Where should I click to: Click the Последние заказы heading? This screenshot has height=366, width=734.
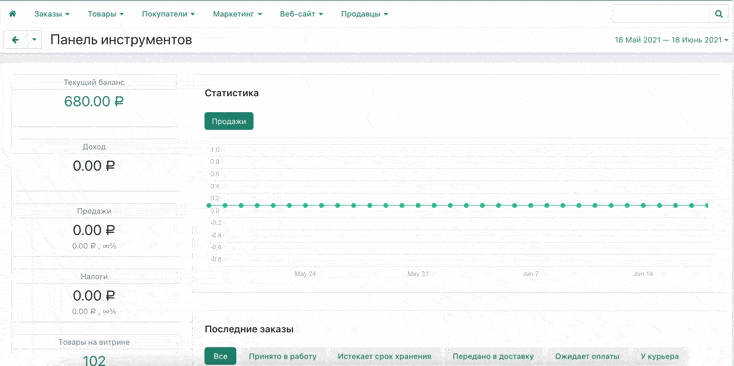pyautogui.click(x=249, y=329)
